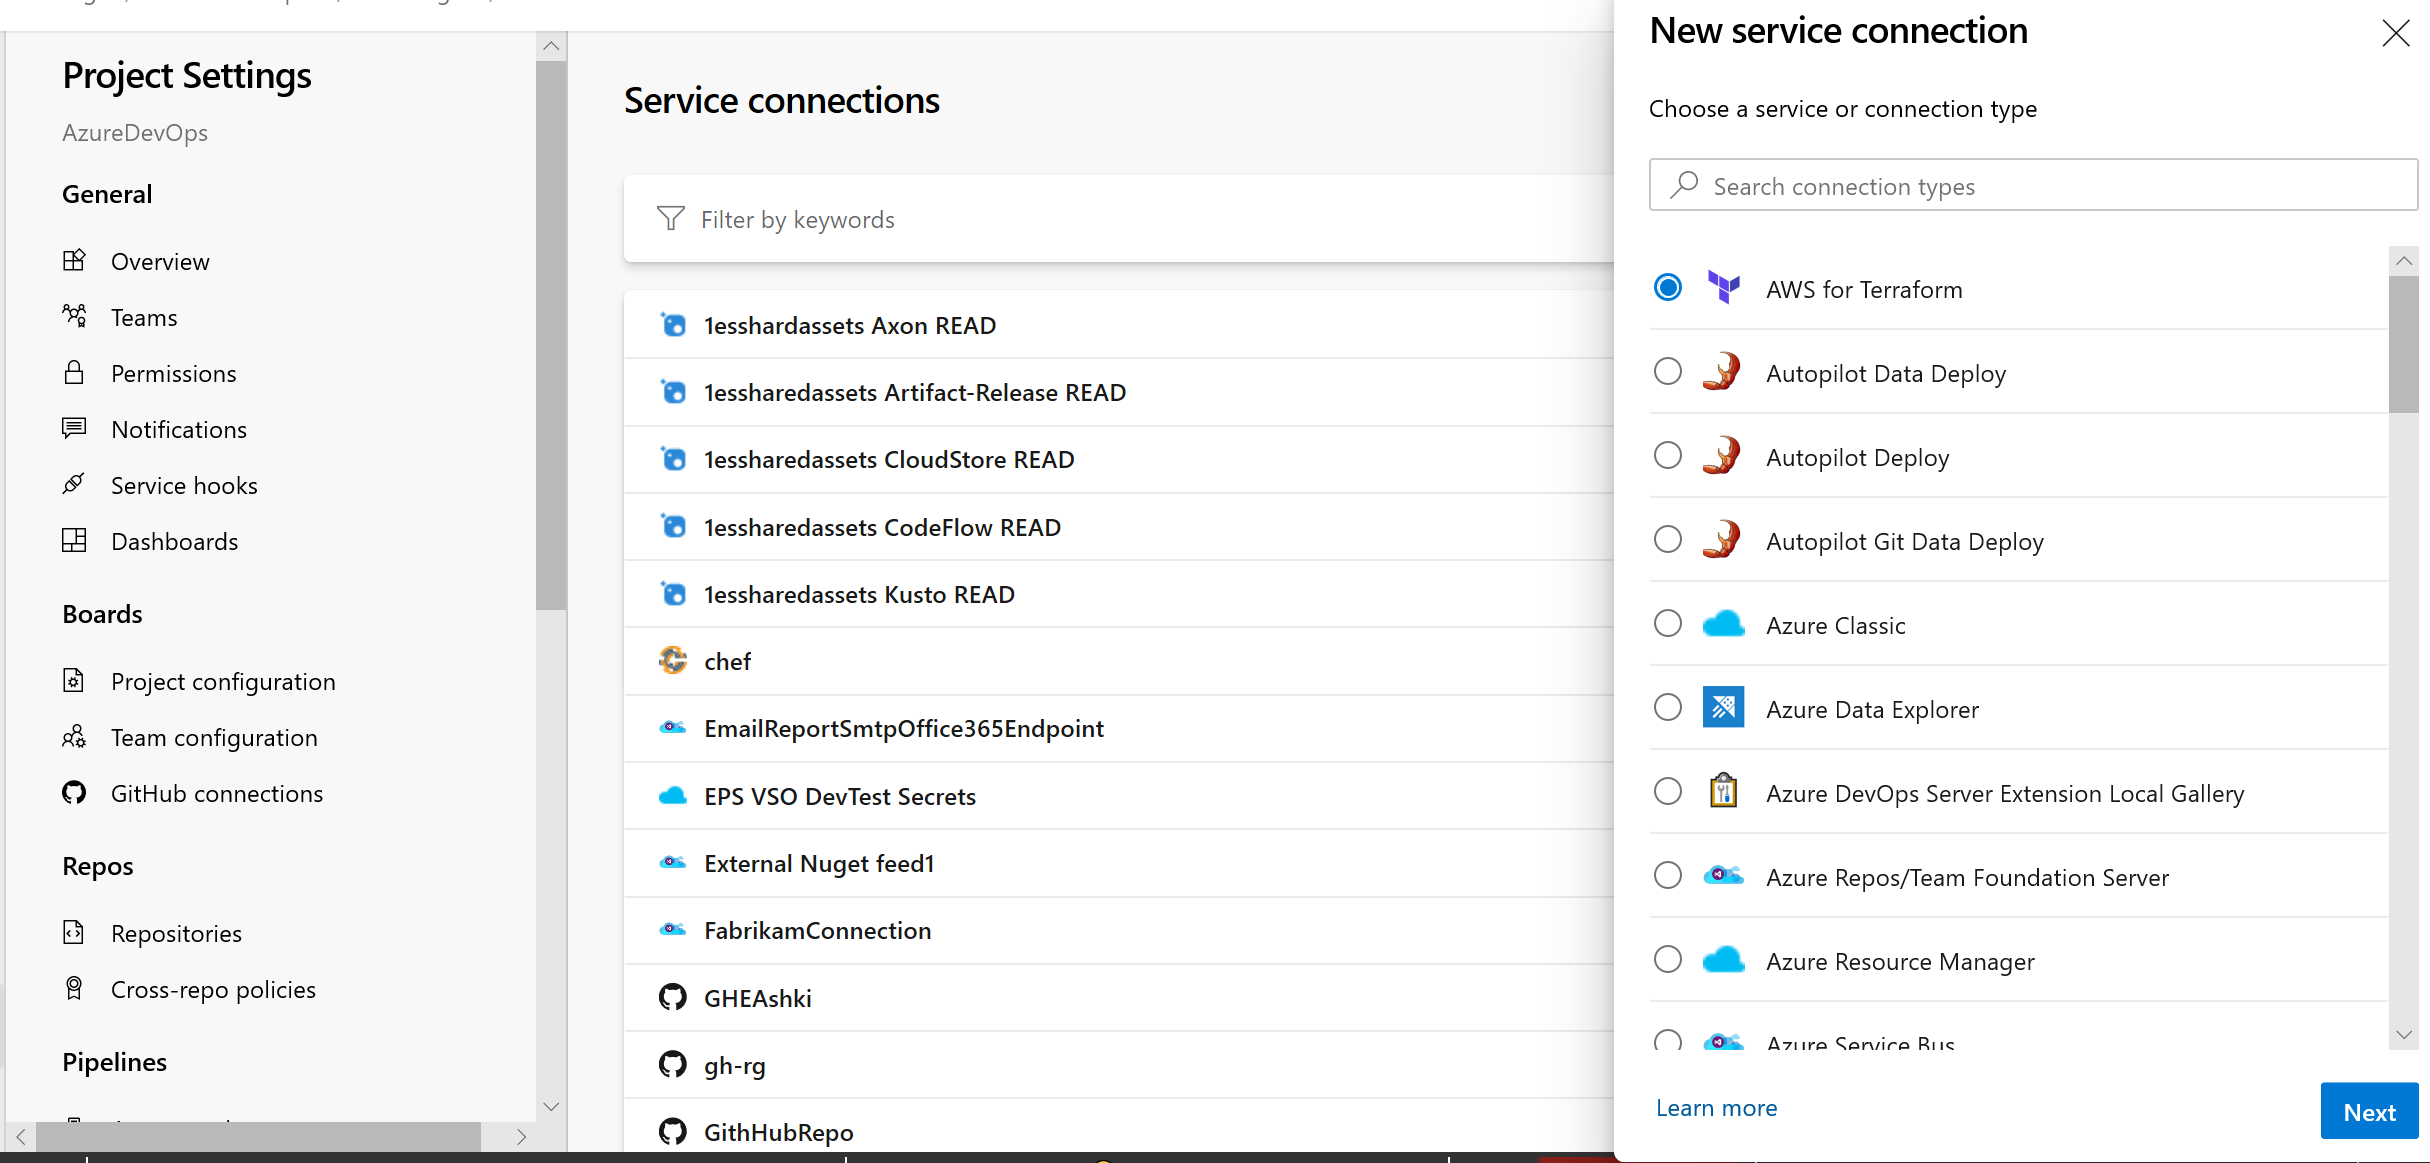Image resolution: width=2430 pixels, height=1163 pixels.
Task: Click Learn more link for connection types
Action: pos(1716,1106)
